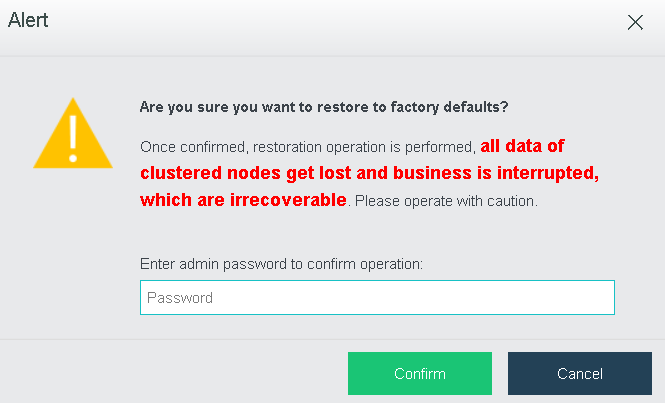Click the gray "Password" placeholder text
This screenshot has width=665, height=403.
180,298
